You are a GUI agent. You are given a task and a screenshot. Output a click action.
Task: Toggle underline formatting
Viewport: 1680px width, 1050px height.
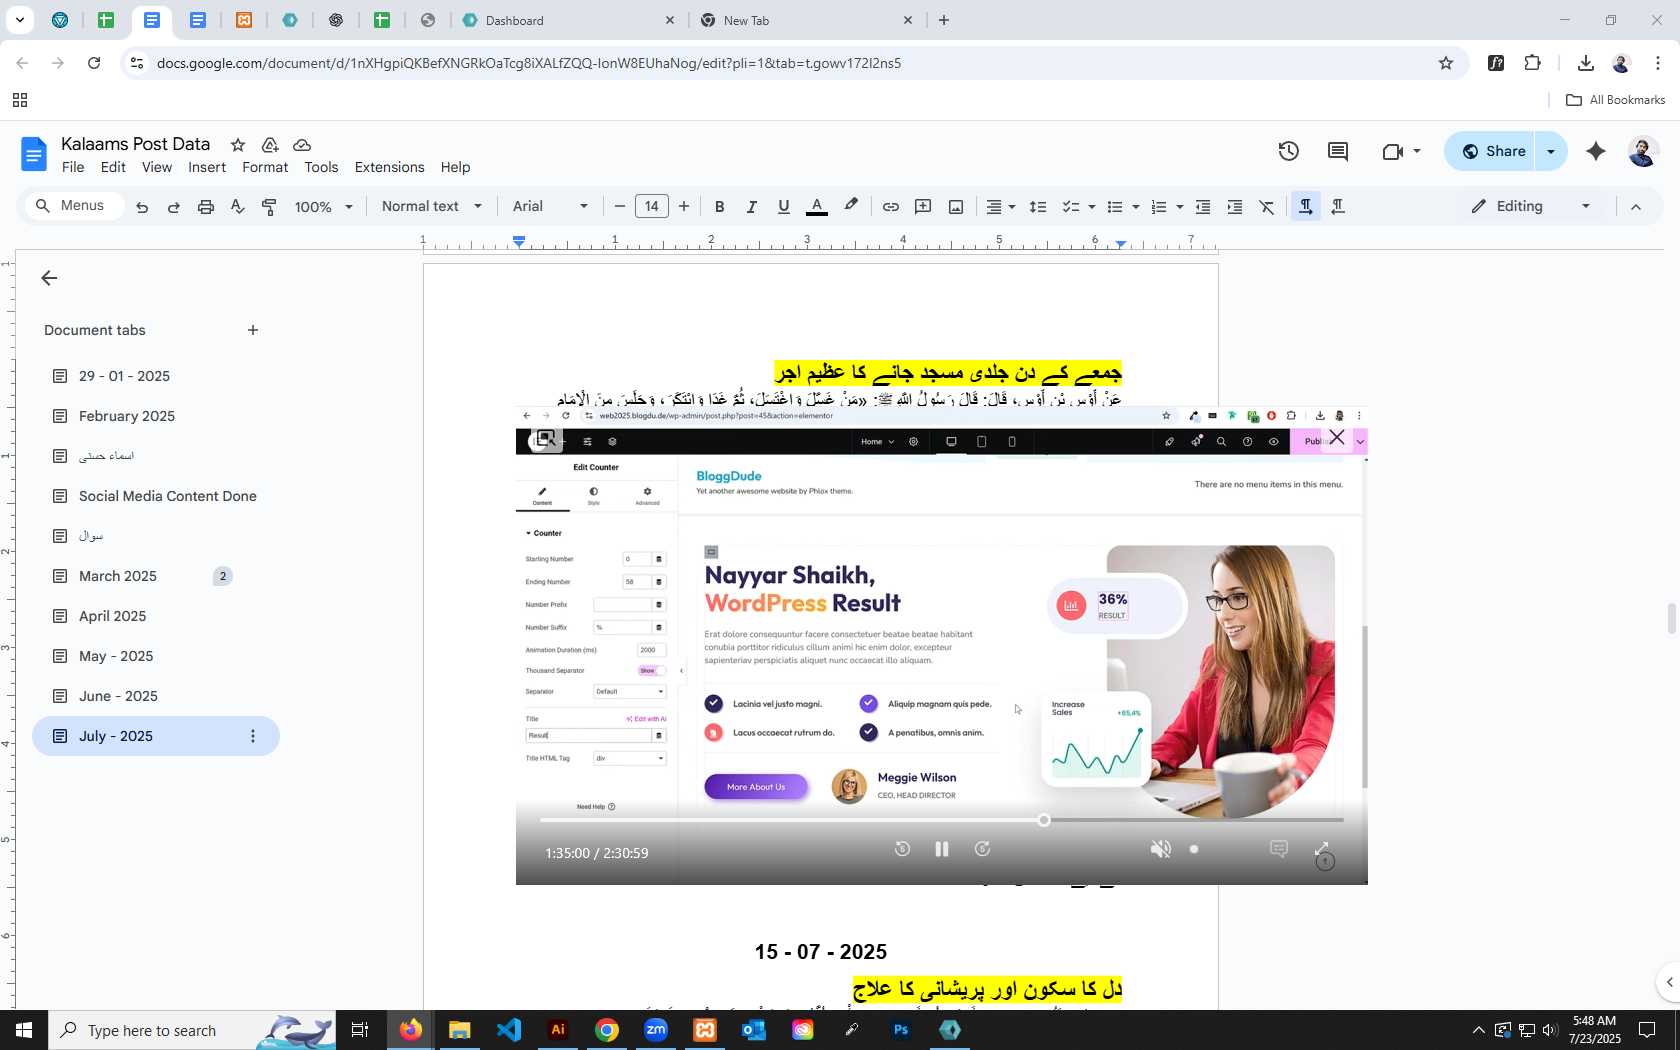pos(784,207)
